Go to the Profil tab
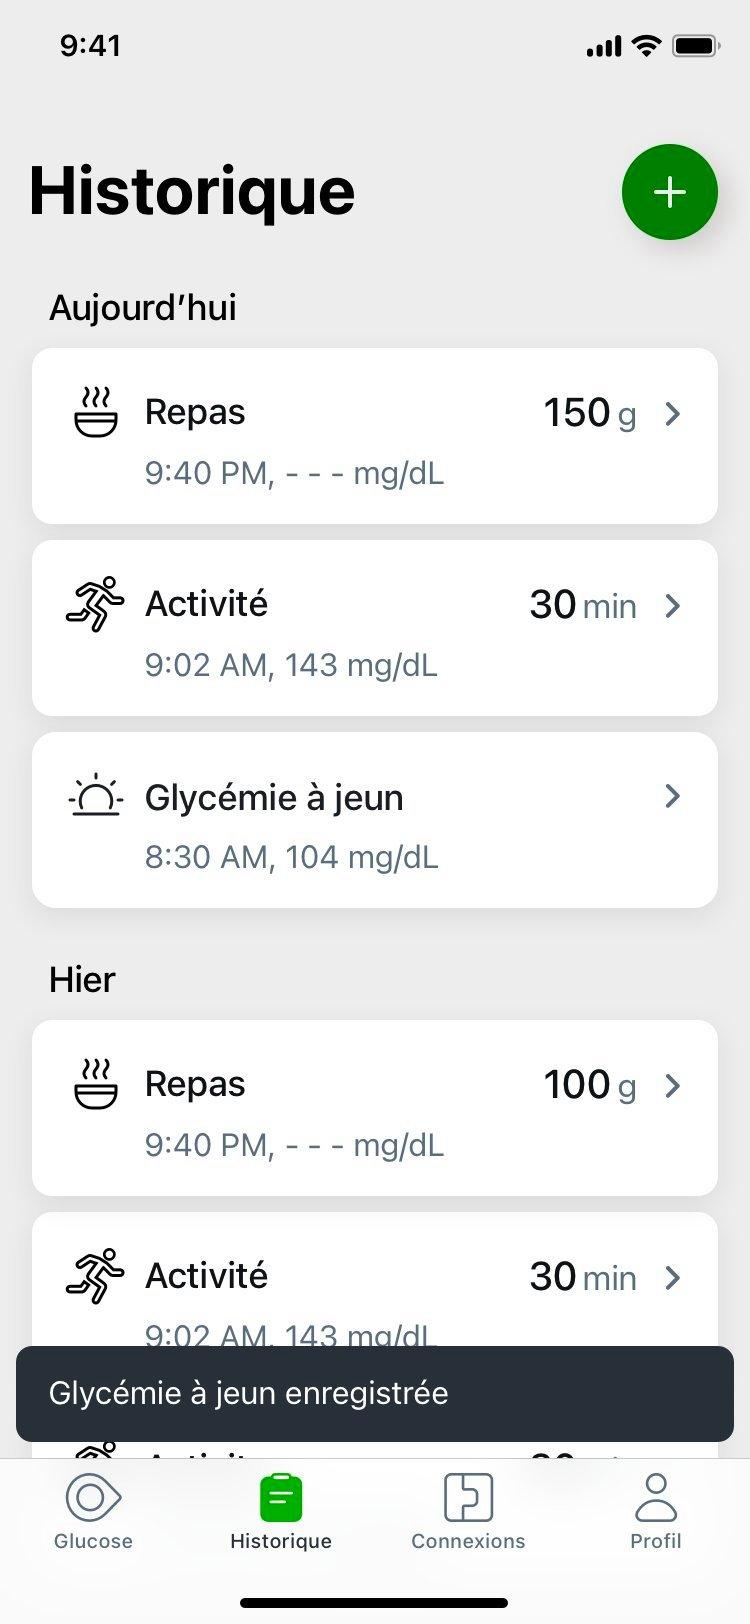Viewport: 750px width, 1624px height. point(656,1510)
